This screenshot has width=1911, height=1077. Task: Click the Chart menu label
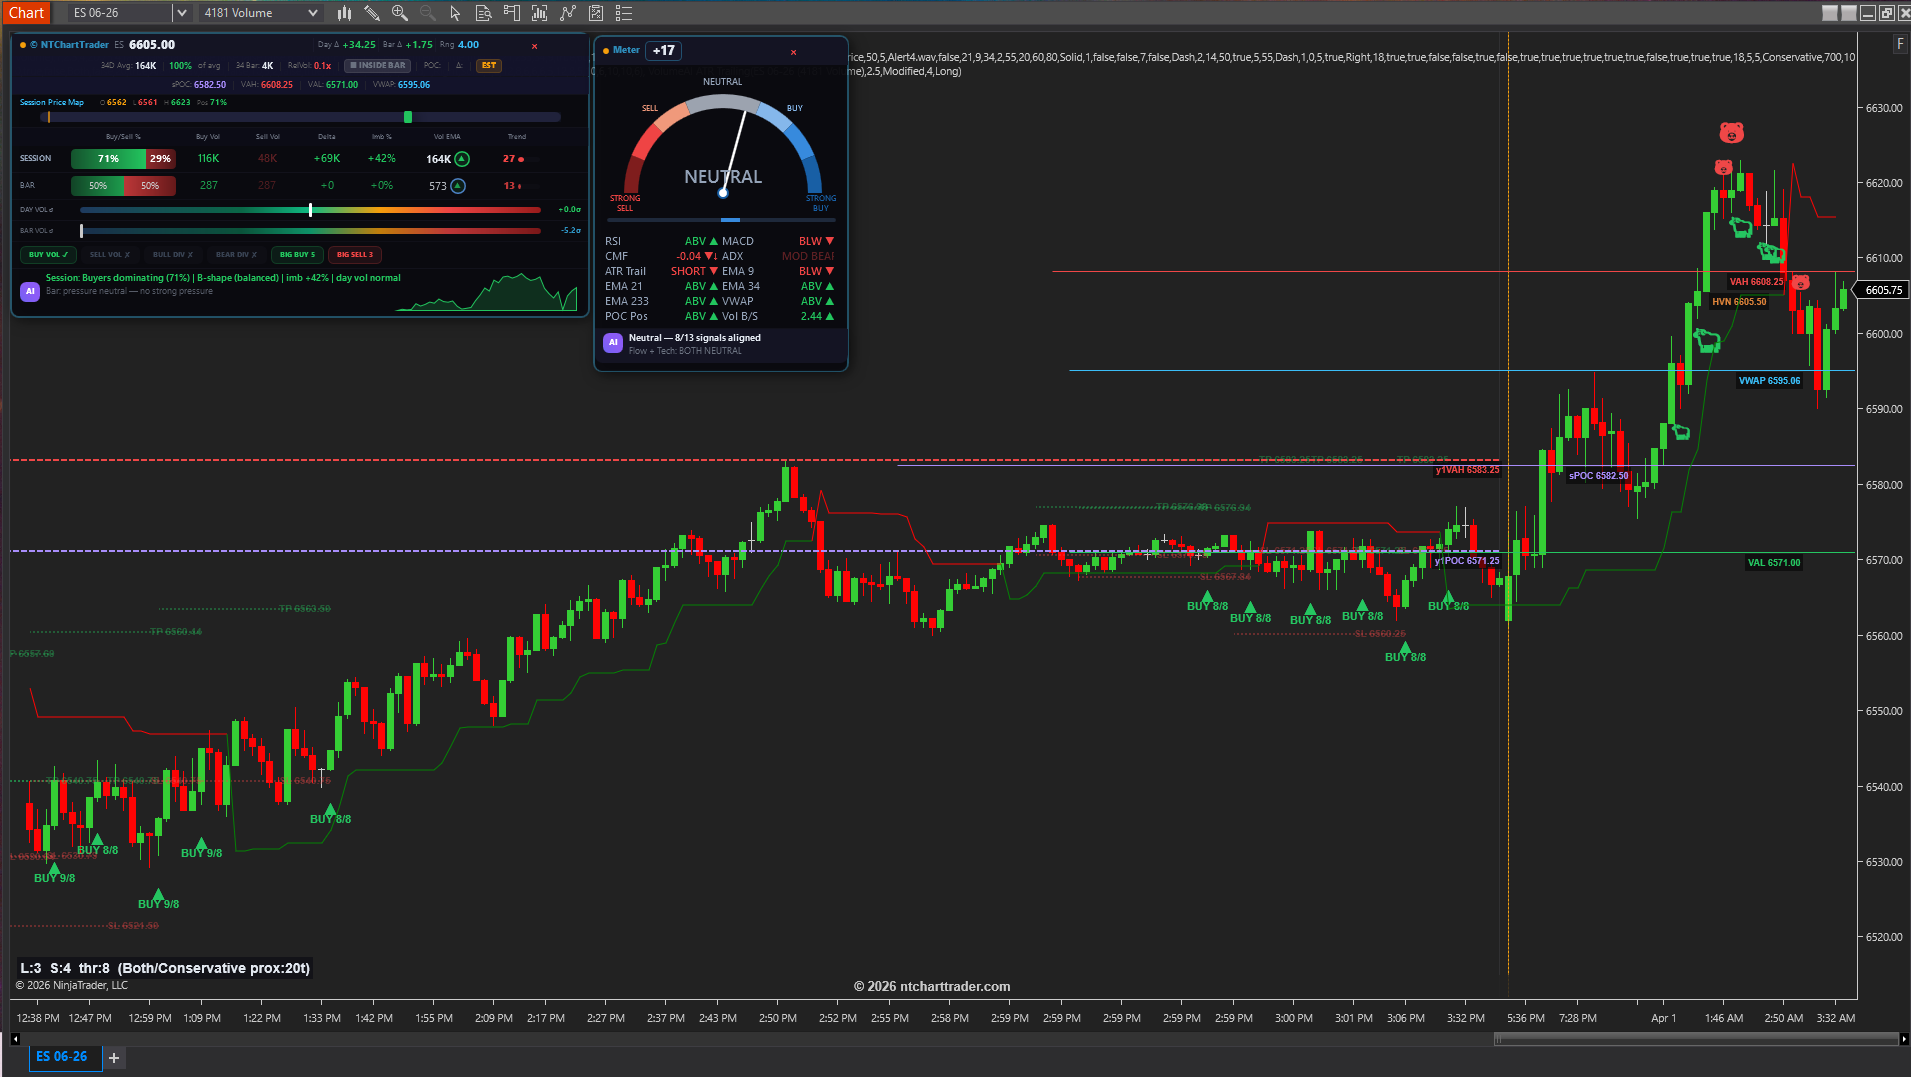pos(26,13)
